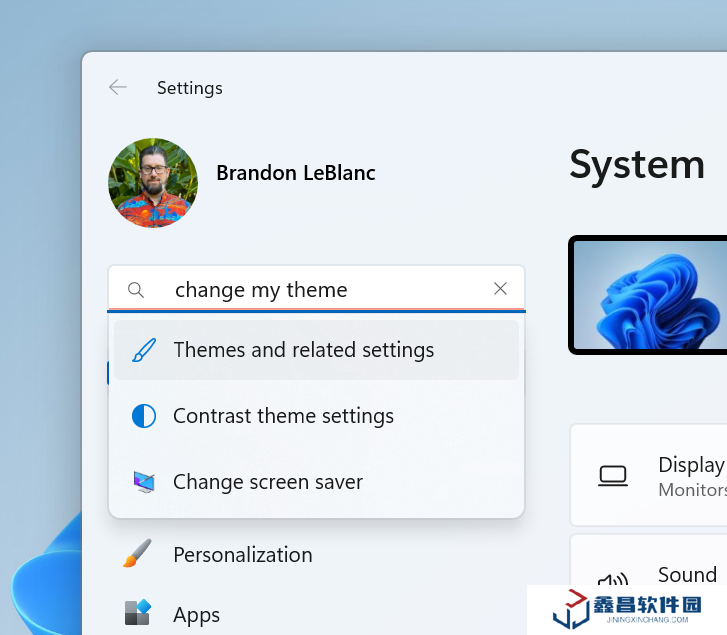The image size is (727, 635).
Task: Go to the Apps settings category
Action: click(196, 614)
